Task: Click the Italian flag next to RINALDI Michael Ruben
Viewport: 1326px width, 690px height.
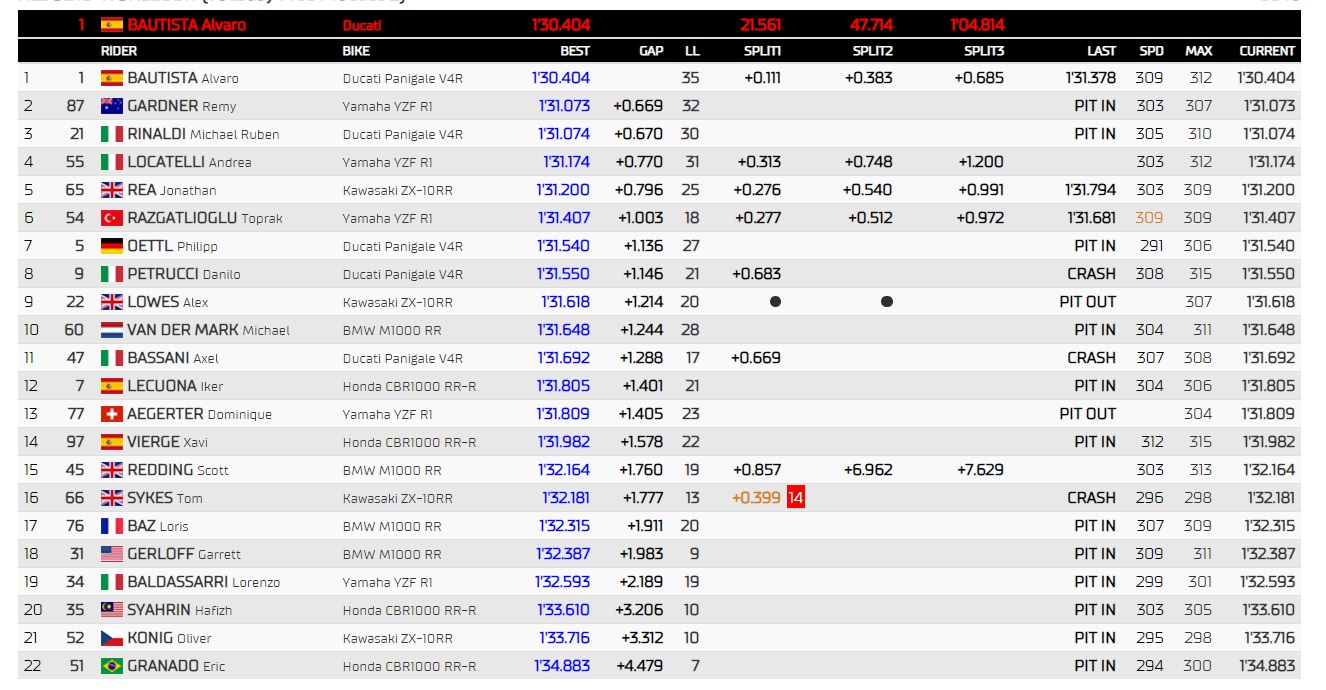Action: pyautogui.click(x=111, y=134)
